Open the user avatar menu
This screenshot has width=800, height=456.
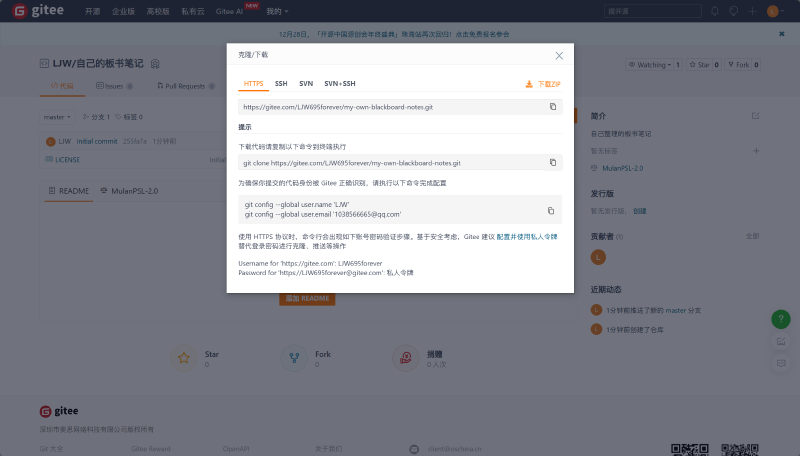tap(775, 11)
